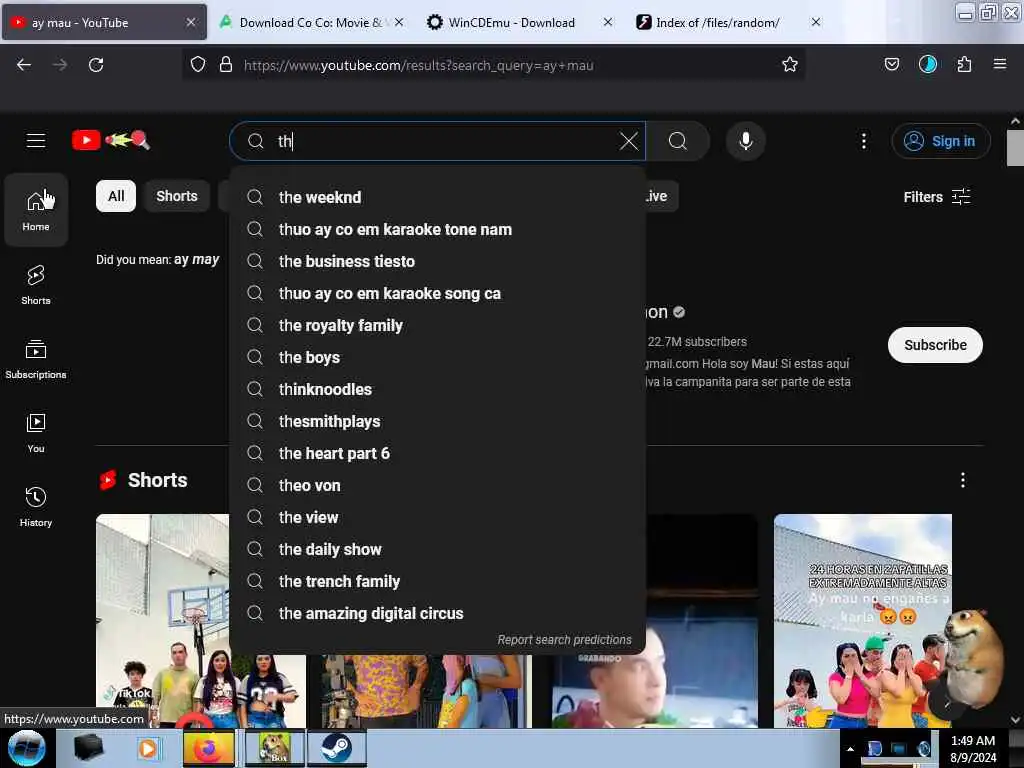
Task: Open media player from the taskbar
Action: coord(148,748)
